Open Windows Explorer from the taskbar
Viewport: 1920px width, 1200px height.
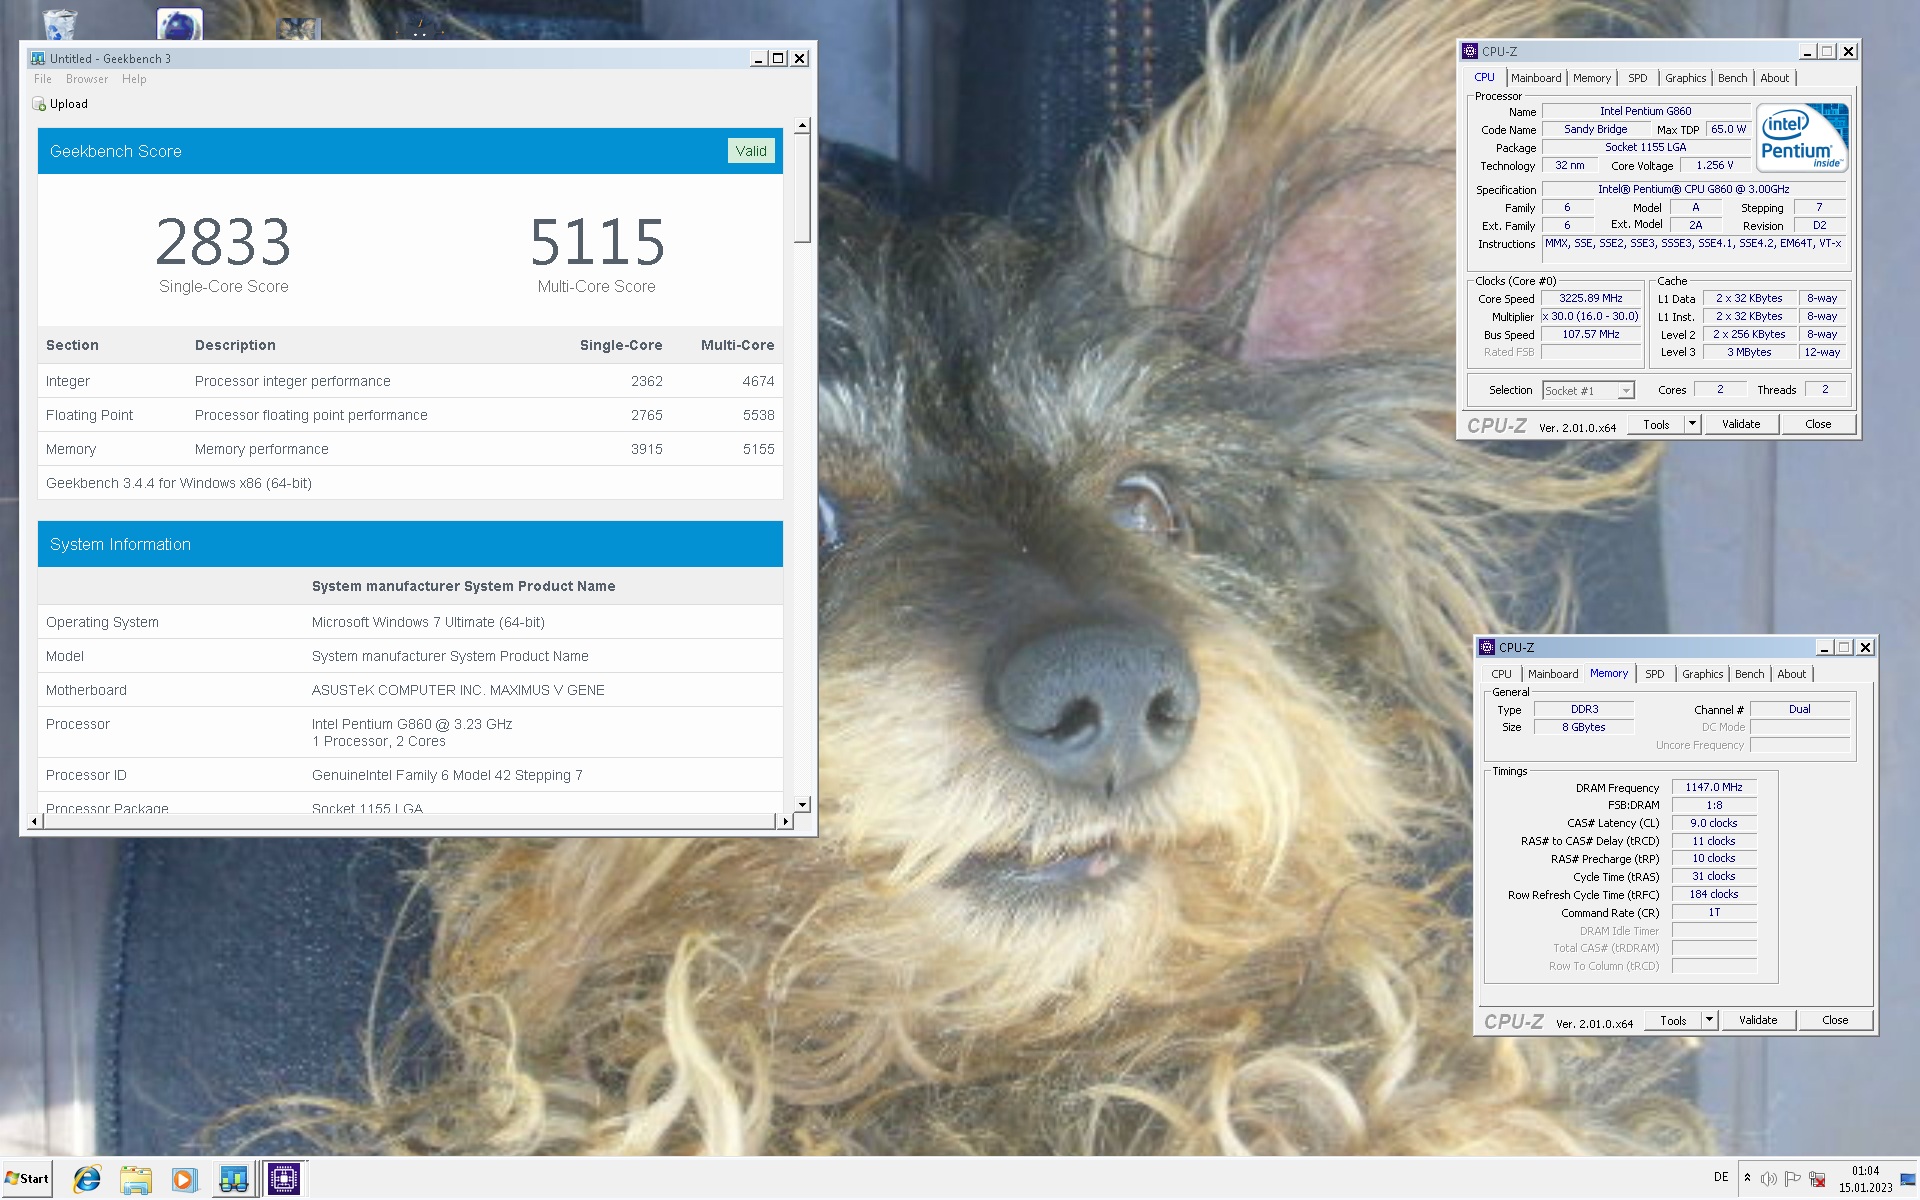click(x=135, y=1179)
